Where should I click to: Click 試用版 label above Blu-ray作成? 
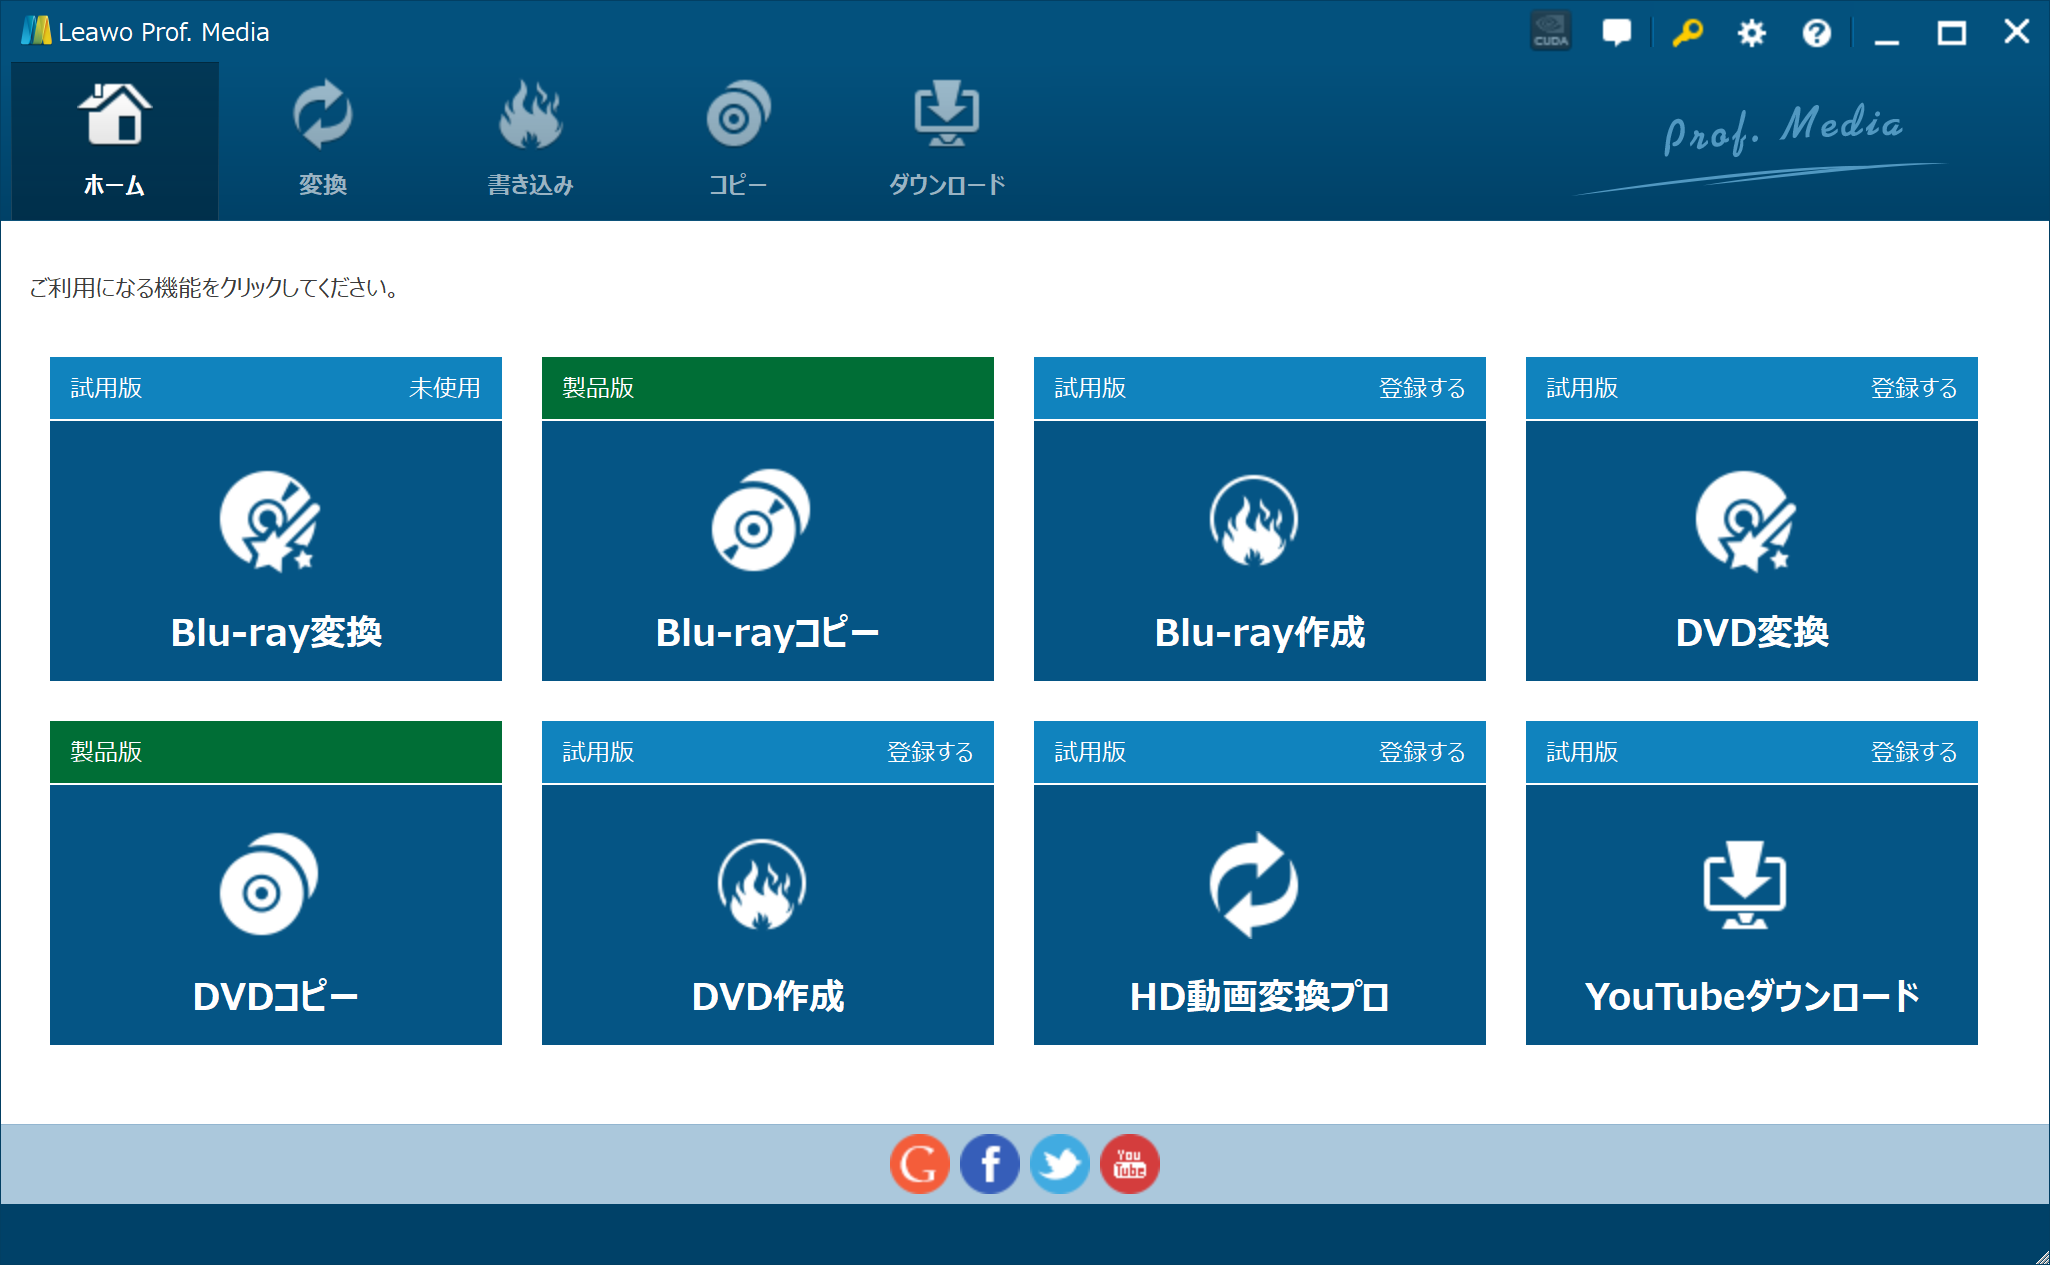(x=1090, y=388)
